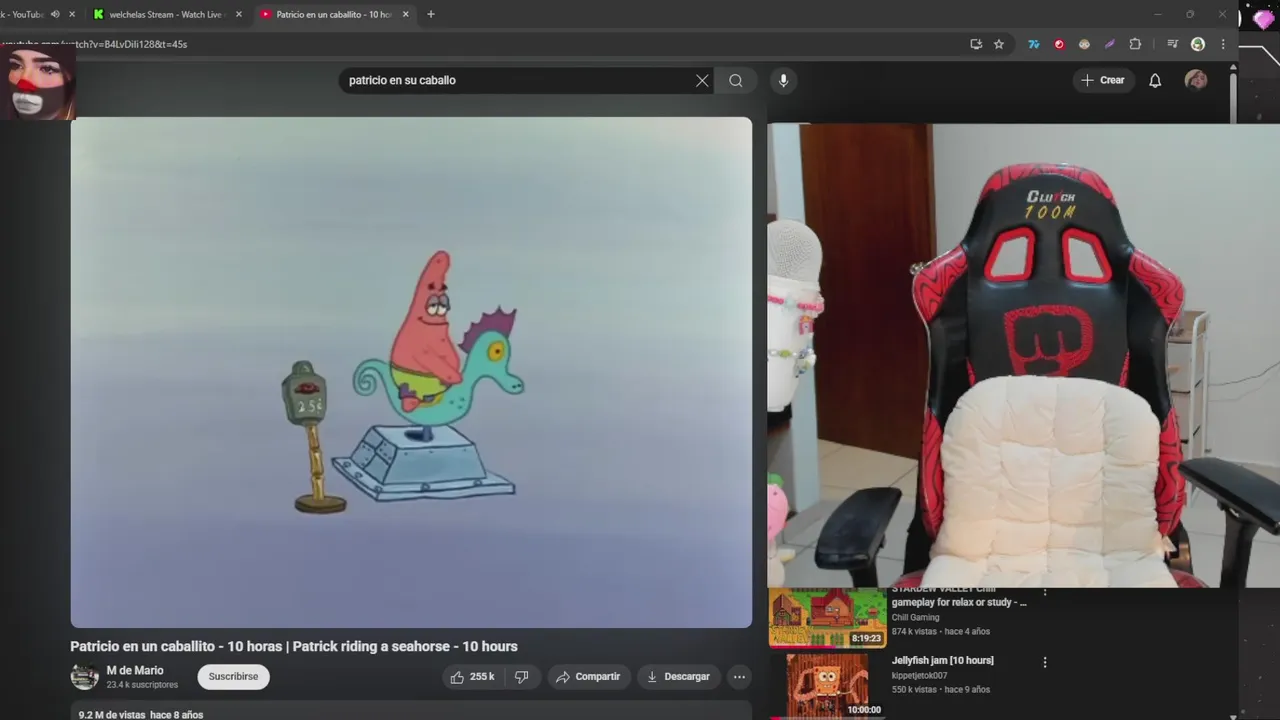Open M de Mario channel avatar
Viewport: 1280px width, 720px height.
point(84,677)
